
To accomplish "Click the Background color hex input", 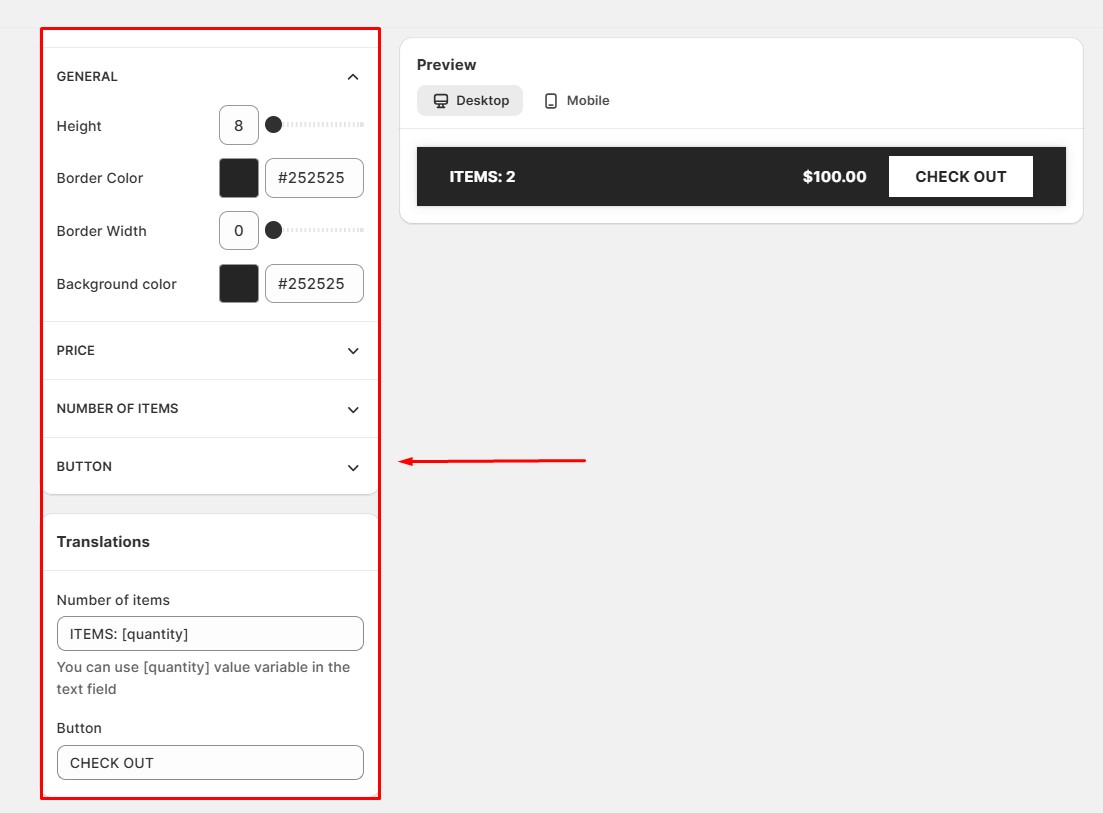I will 314,284.
